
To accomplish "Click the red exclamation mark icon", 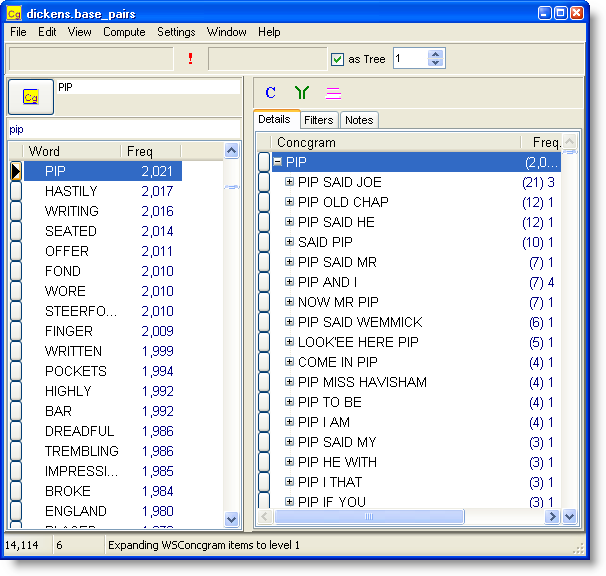I will pos(190,58).
